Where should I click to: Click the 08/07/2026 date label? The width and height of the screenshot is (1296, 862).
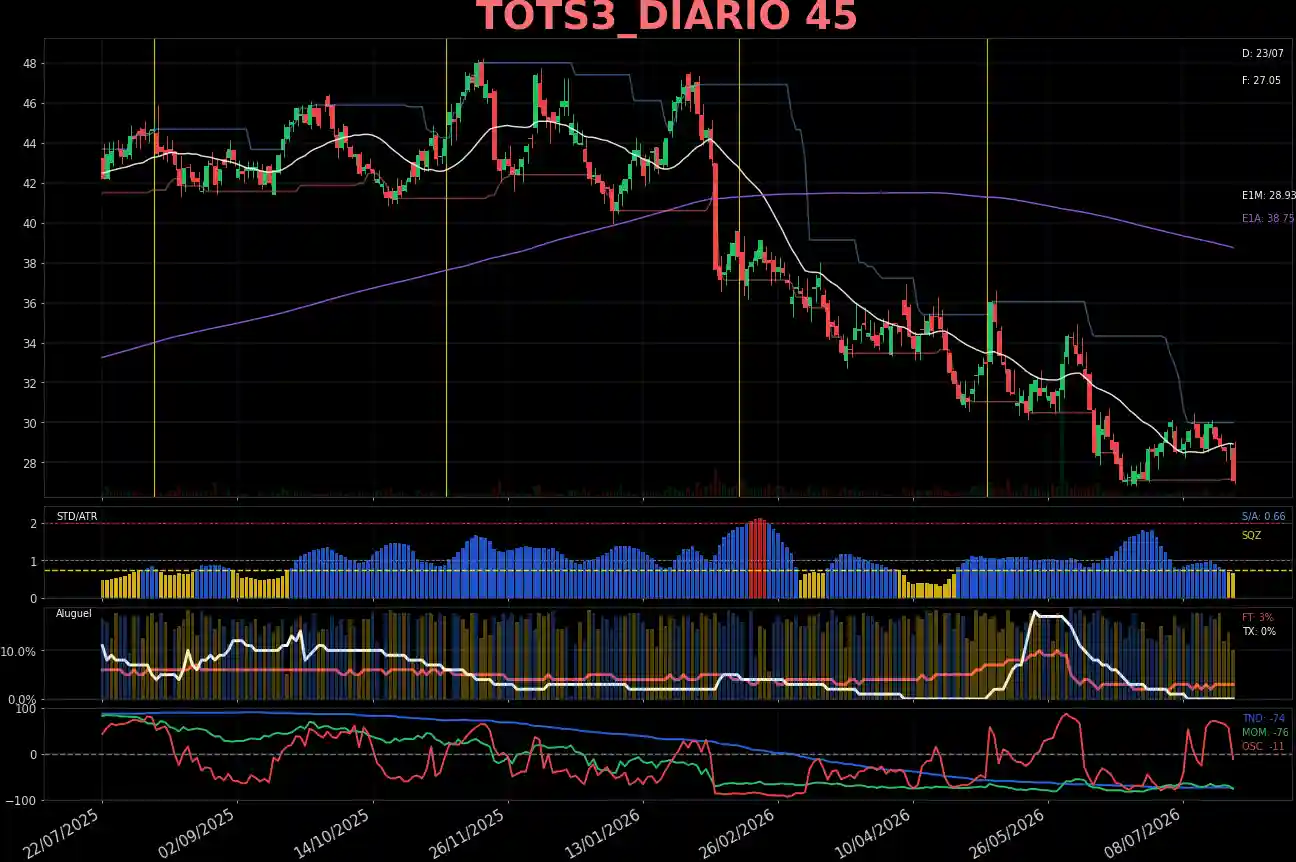click(x=1145, y=833)
